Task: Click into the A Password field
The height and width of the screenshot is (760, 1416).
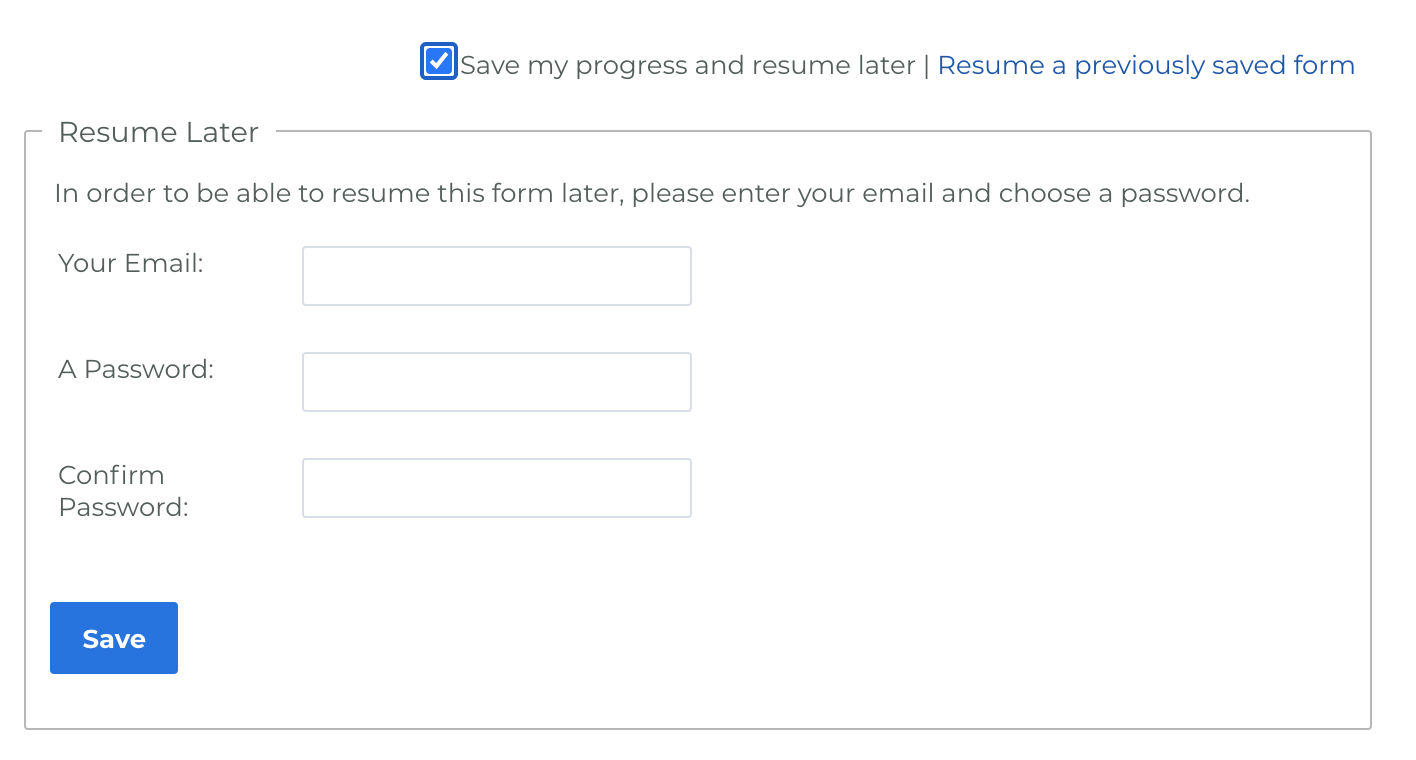Action: coord(496,382)
